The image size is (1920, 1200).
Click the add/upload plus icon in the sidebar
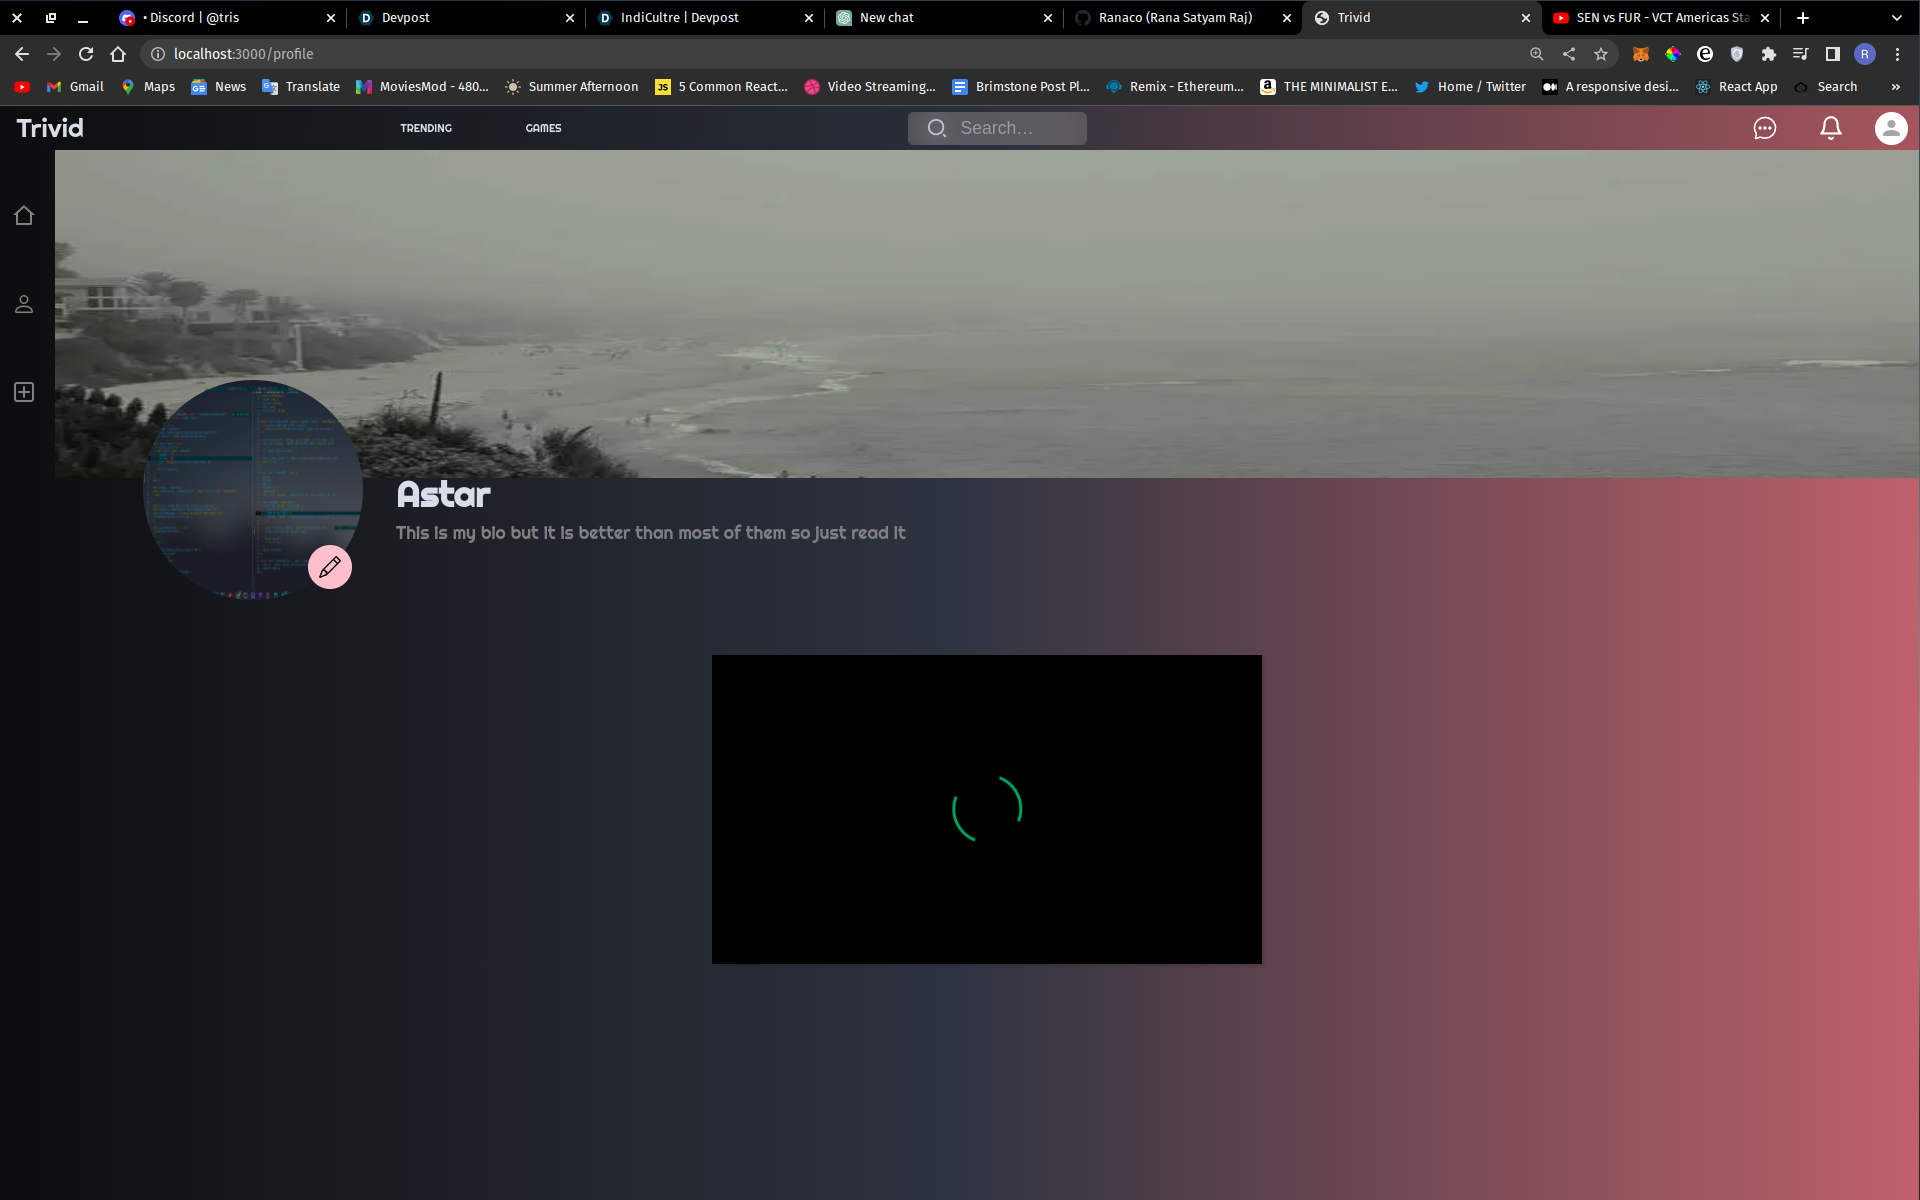pyautogui.click(x=24, y=392)
